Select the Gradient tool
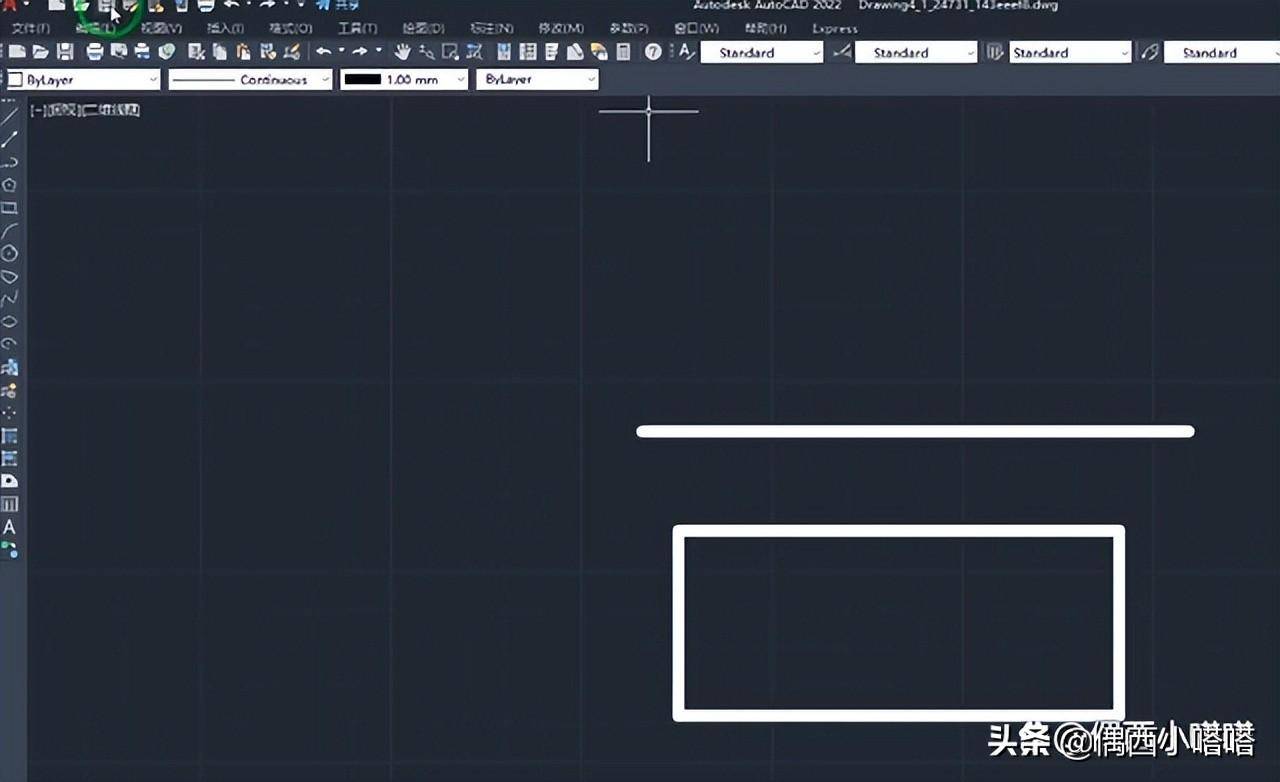This screenshot has height=782, width=1280. 10,458
